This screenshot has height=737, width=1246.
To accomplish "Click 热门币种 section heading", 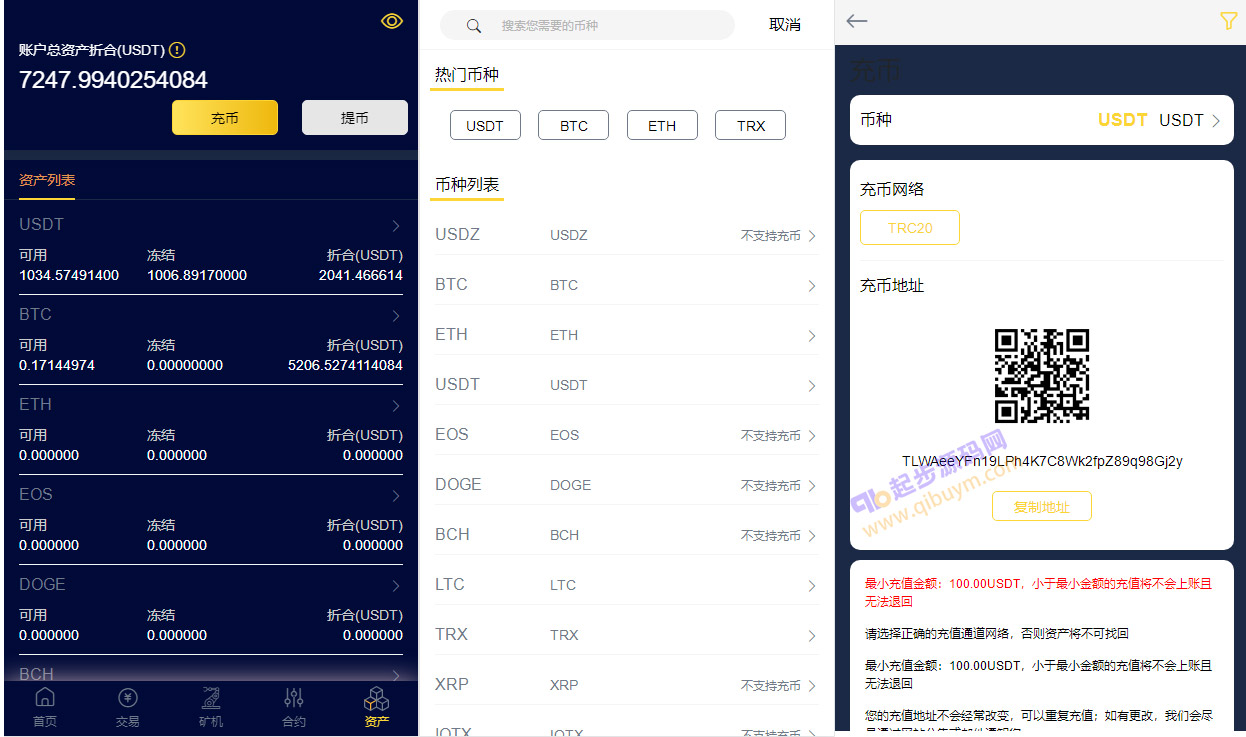I will click(467, 75).
